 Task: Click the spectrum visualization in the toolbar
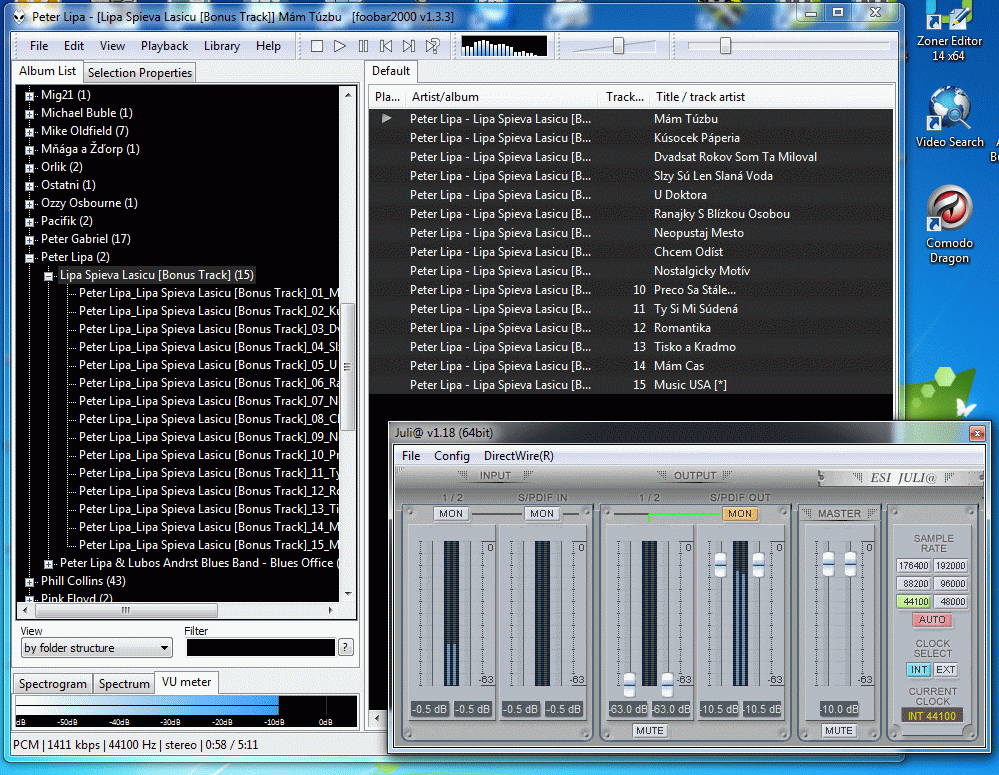point(503,47)
